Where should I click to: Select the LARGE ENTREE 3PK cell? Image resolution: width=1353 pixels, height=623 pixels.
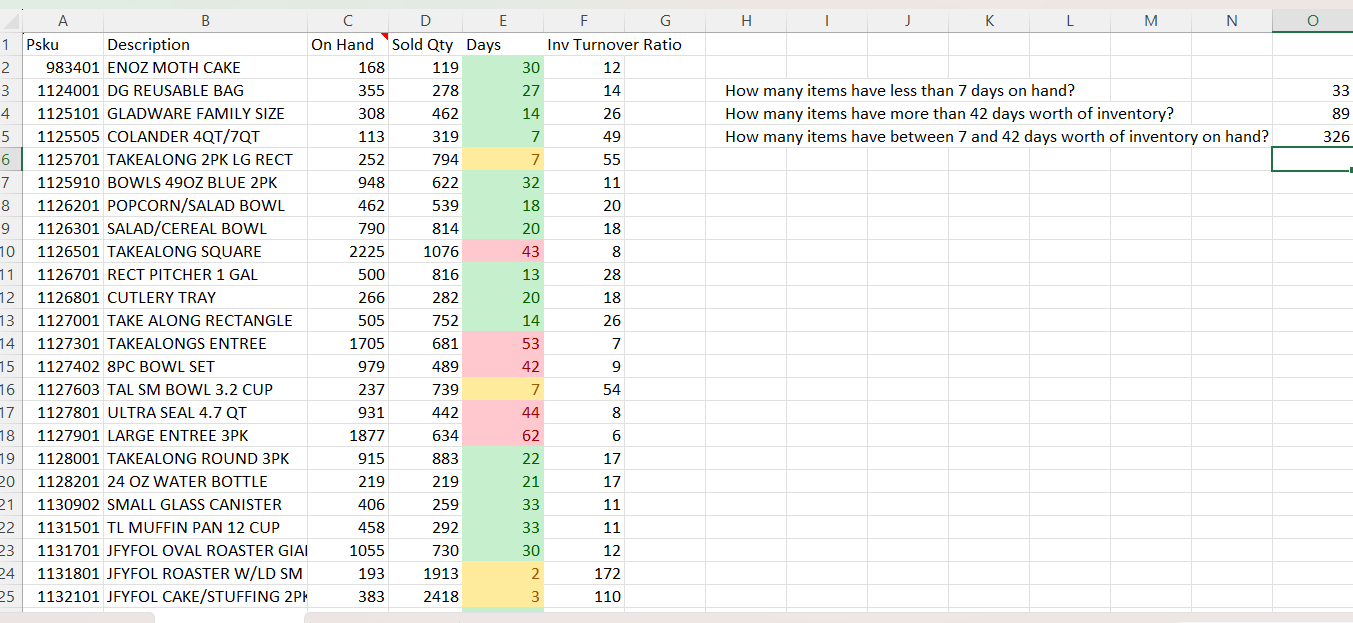(x=205, y=435)
